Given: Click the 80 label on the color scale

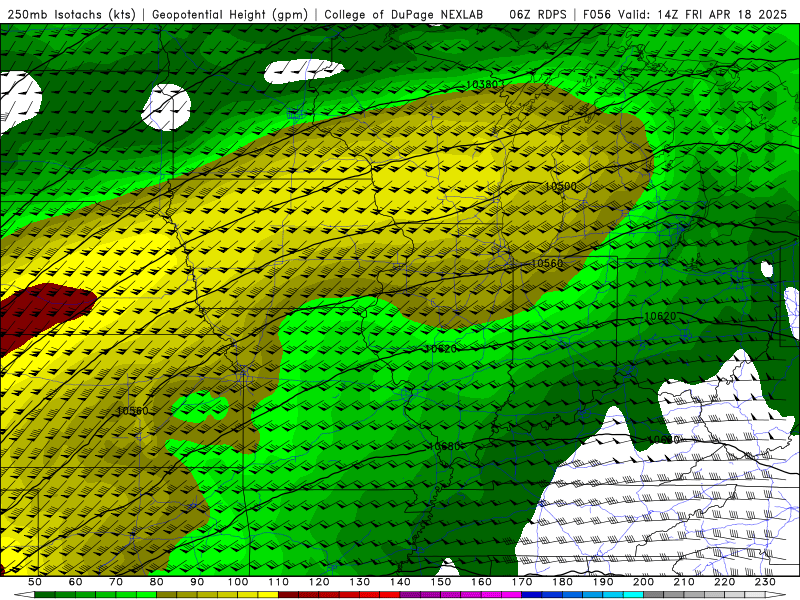Looking at the screenshot, I should [157, 582].
